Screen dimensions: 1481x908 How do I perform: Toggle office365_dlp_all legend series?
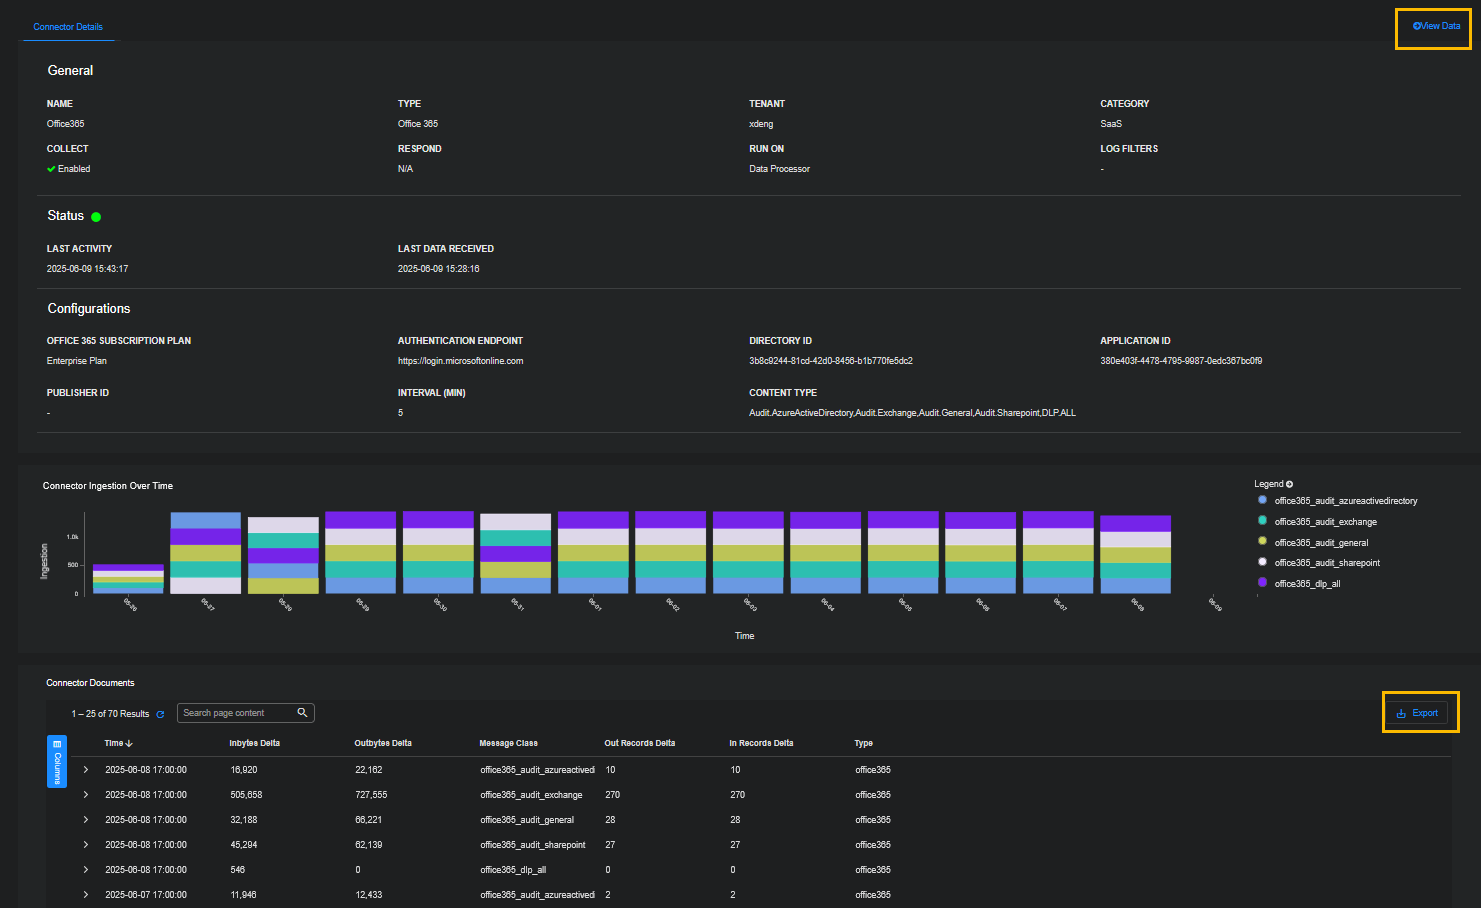click(1306, 584)
